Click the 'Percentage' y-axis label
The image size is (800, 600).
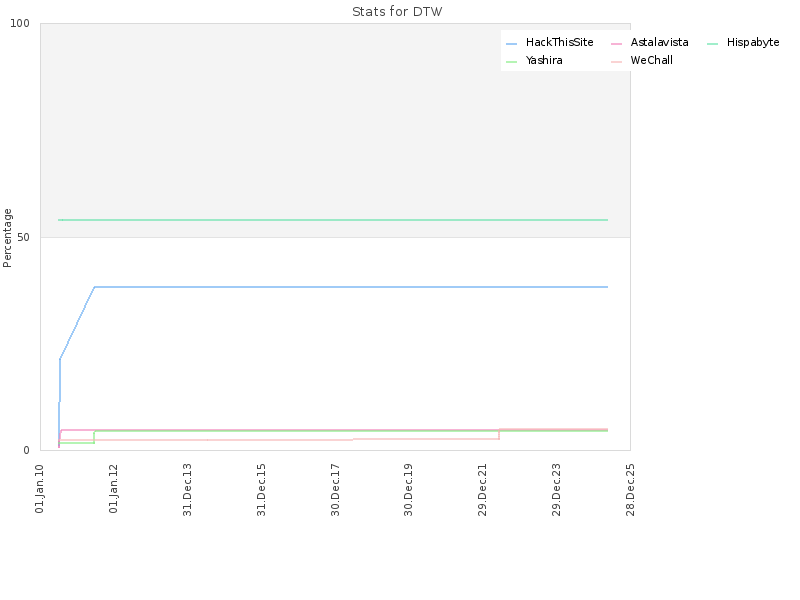pos(7,238)
